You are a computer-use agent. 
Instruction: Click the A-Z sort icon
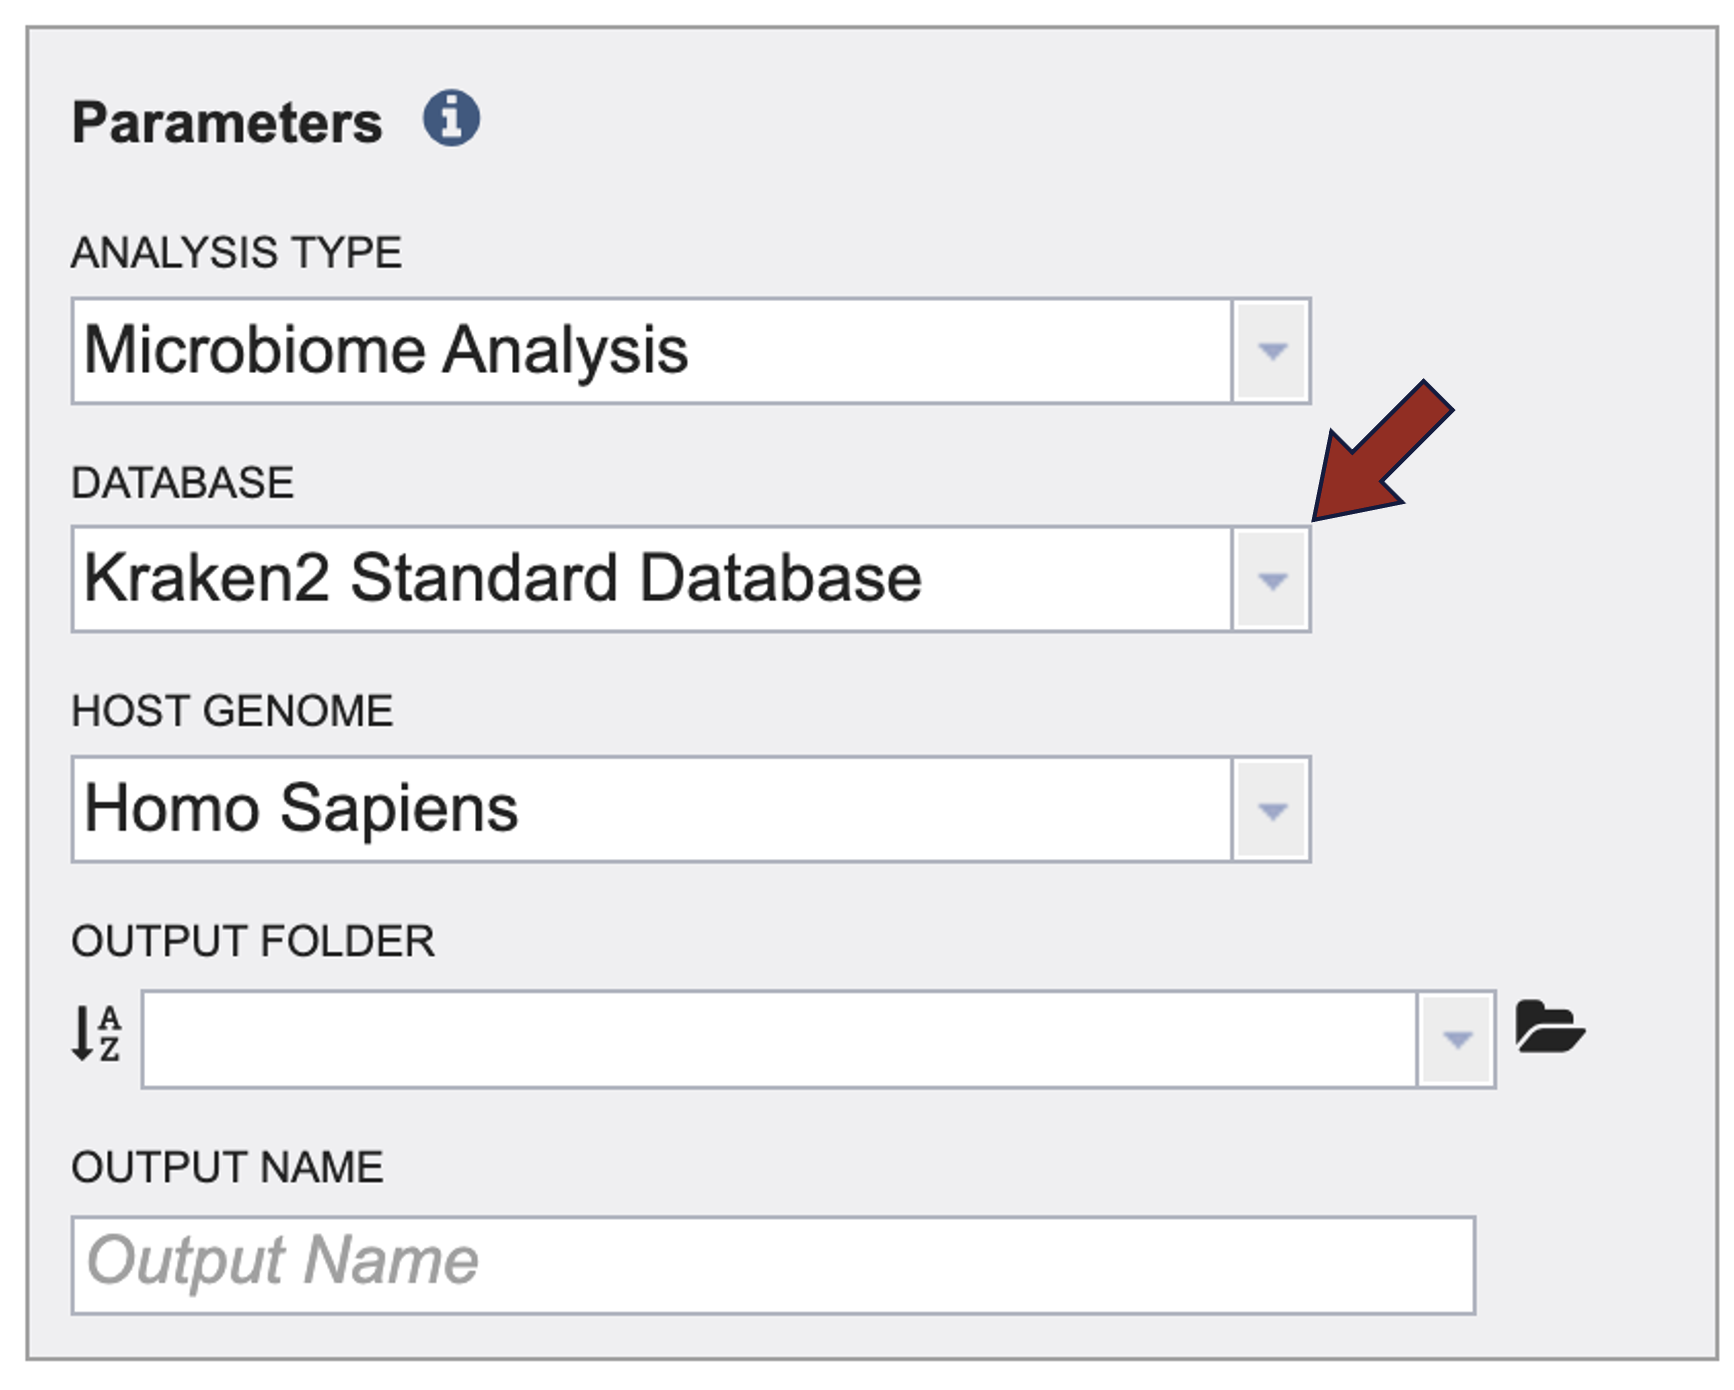pos(97,1034)
